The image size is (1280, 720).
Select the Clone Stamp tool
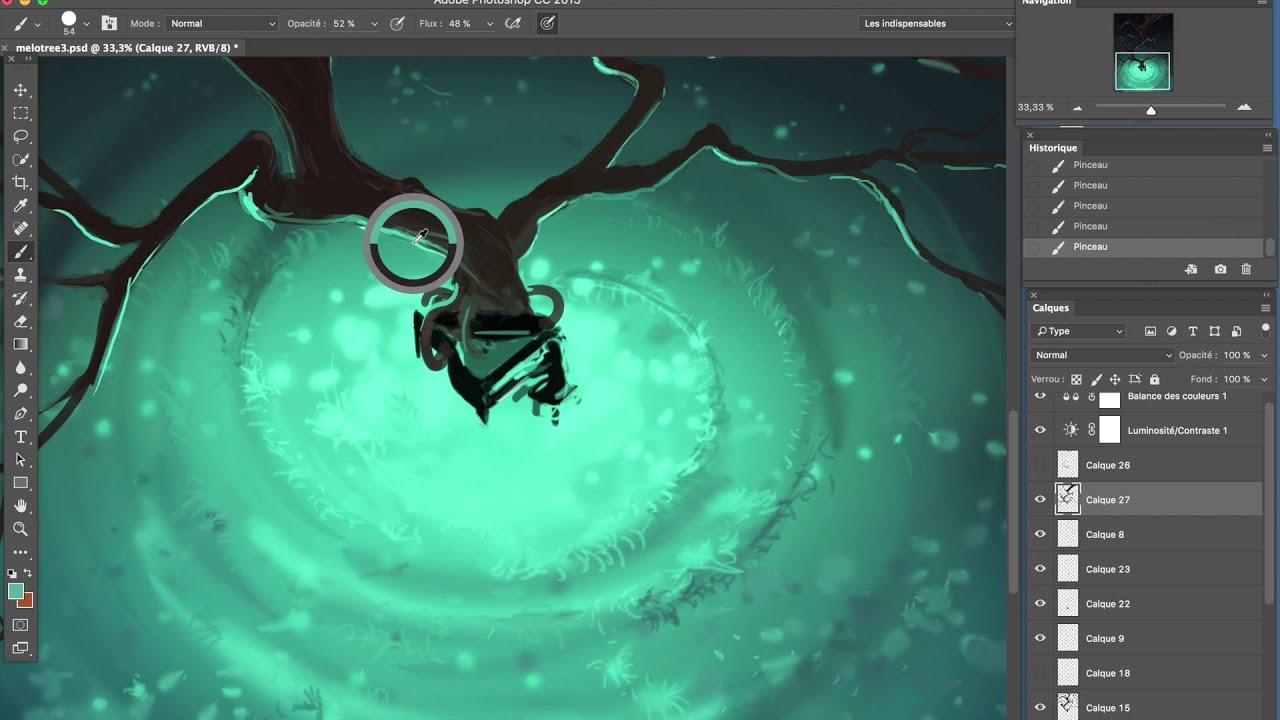(x=20, y=275)
